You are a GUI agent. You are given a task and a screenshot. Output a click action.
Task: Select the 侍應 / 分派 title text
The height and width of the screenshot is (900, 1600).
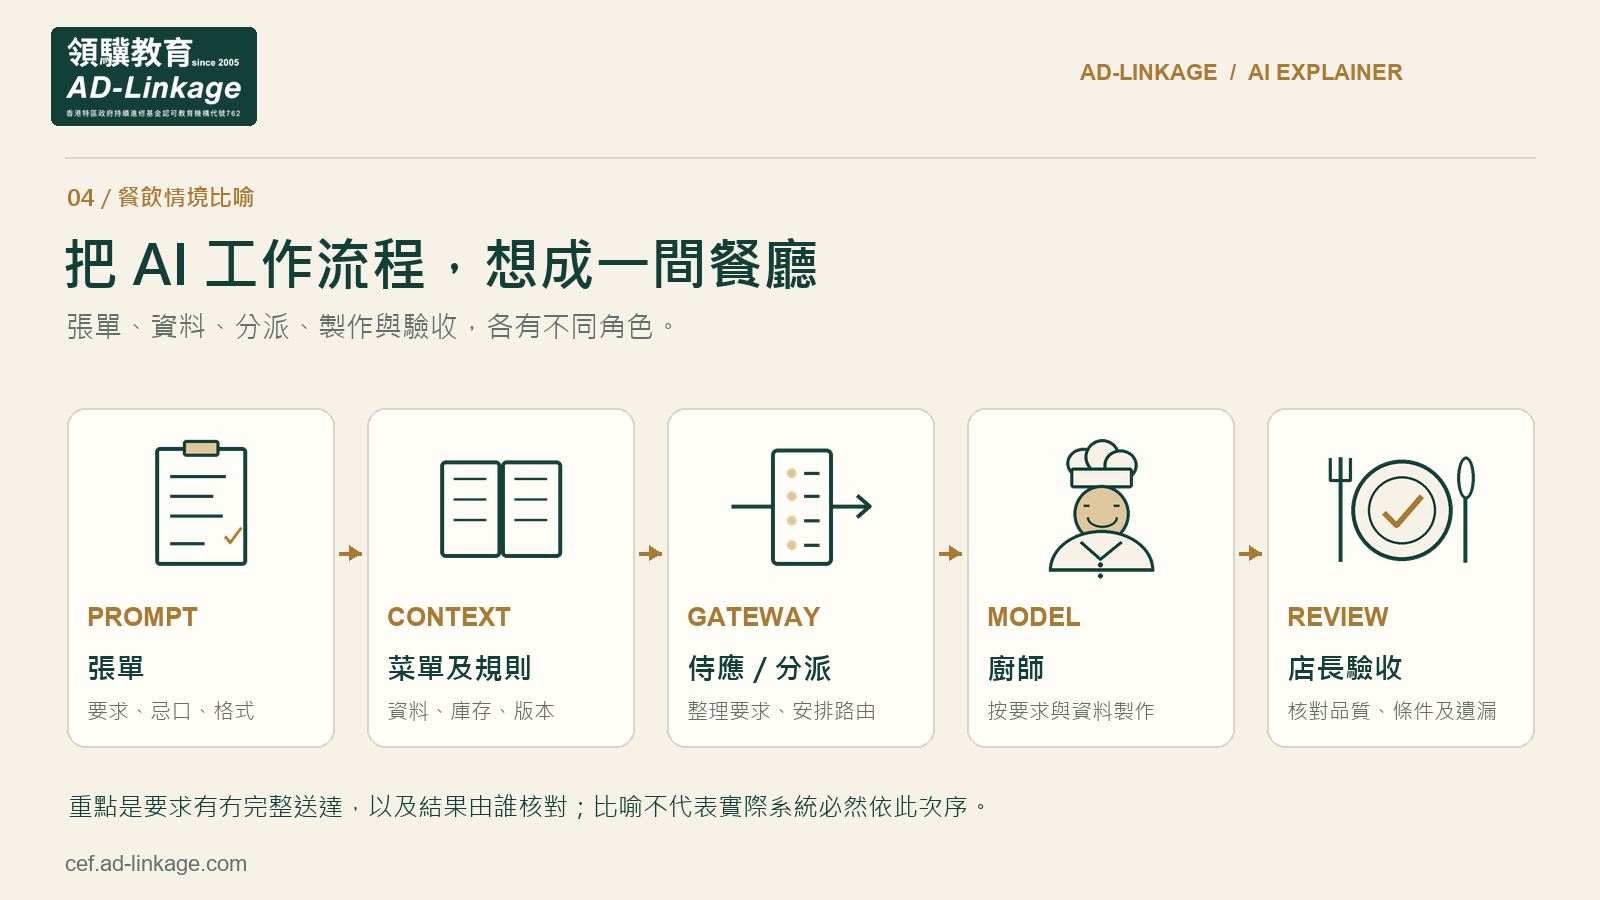(760, 668)
